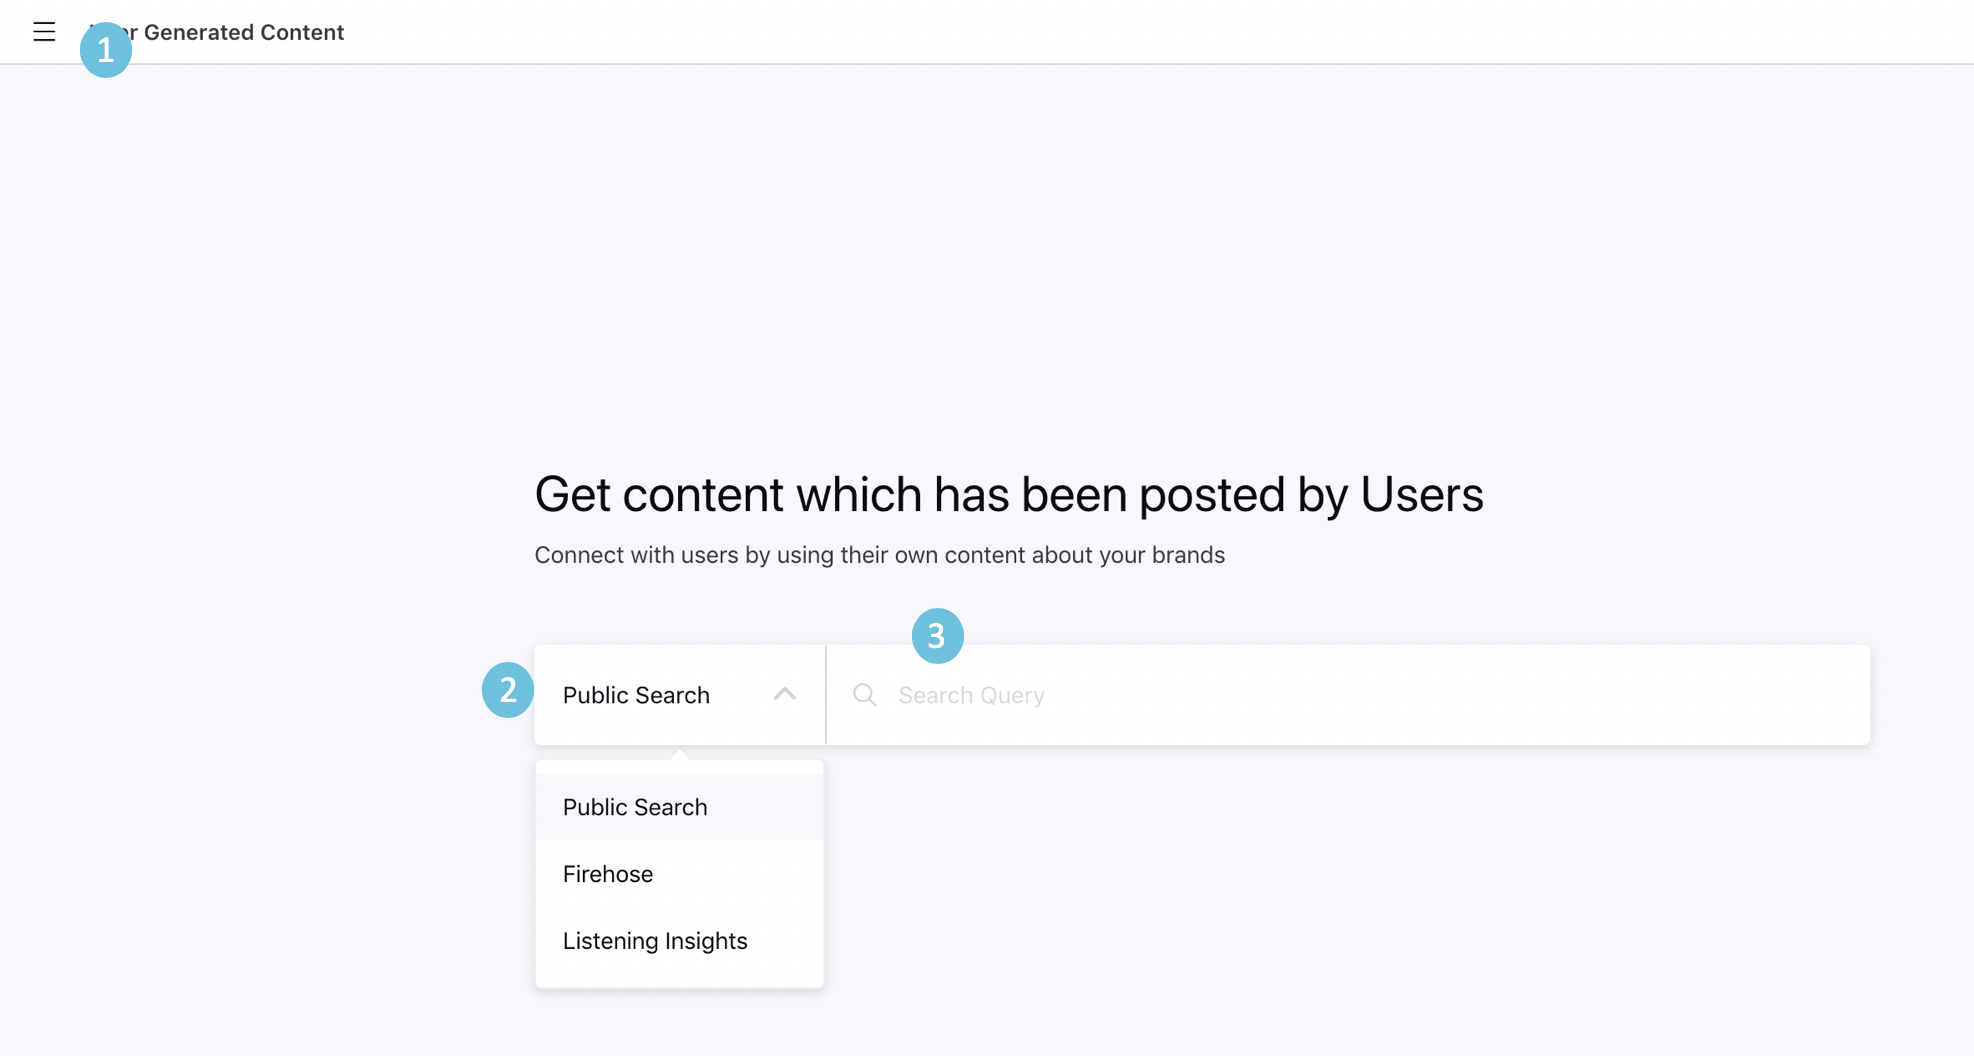Click inside the Search Query input field
This screenshot has height=1060, width=1974.
click(1200, 694)
